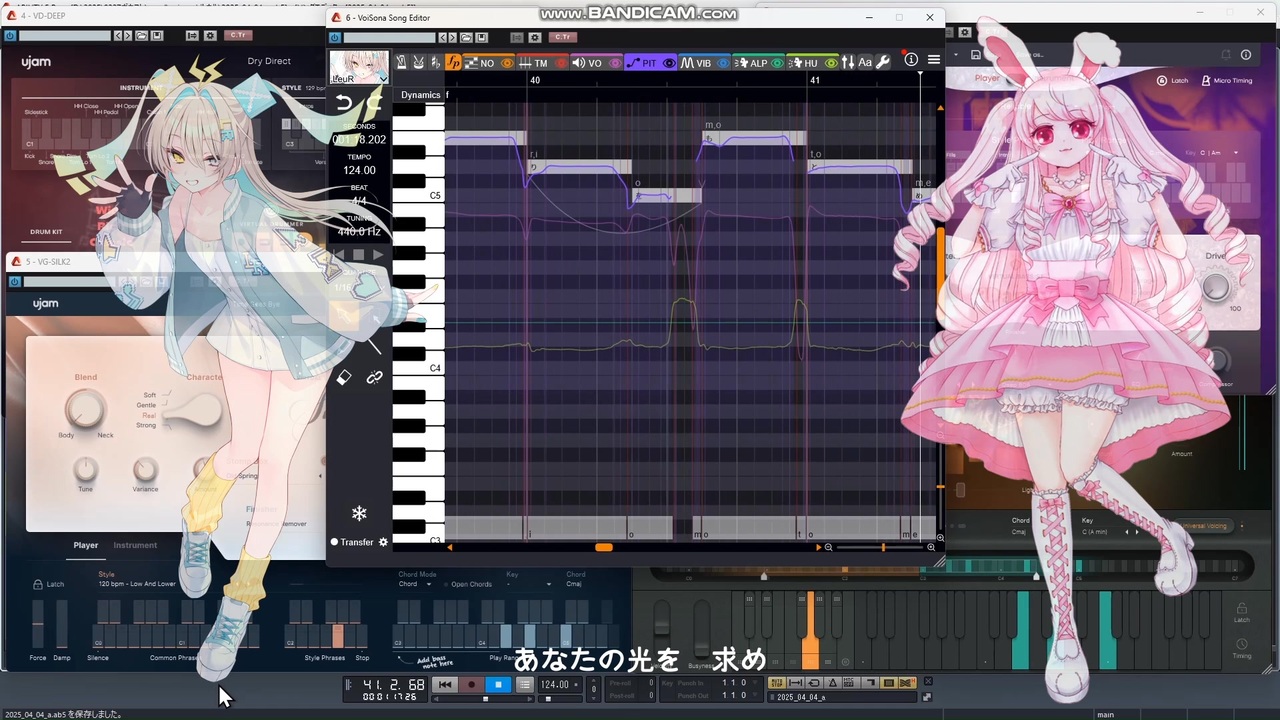Zoom in the VoiSona horizontal view
The image size is (1280, 720).
[x=931, y=547]
